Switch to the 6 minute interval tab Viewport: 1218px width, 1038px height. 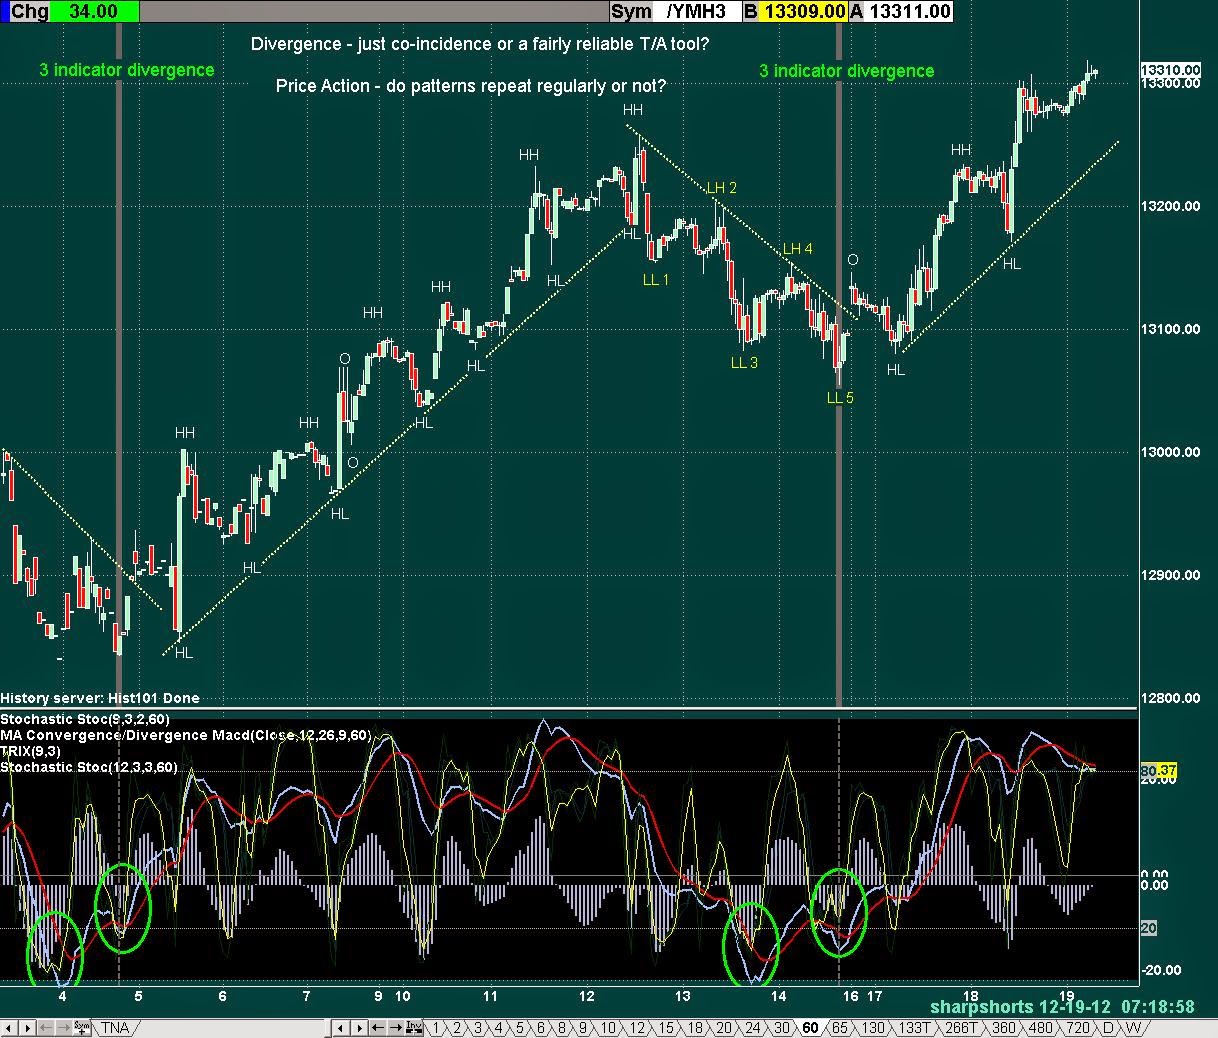pos(540,1028)
